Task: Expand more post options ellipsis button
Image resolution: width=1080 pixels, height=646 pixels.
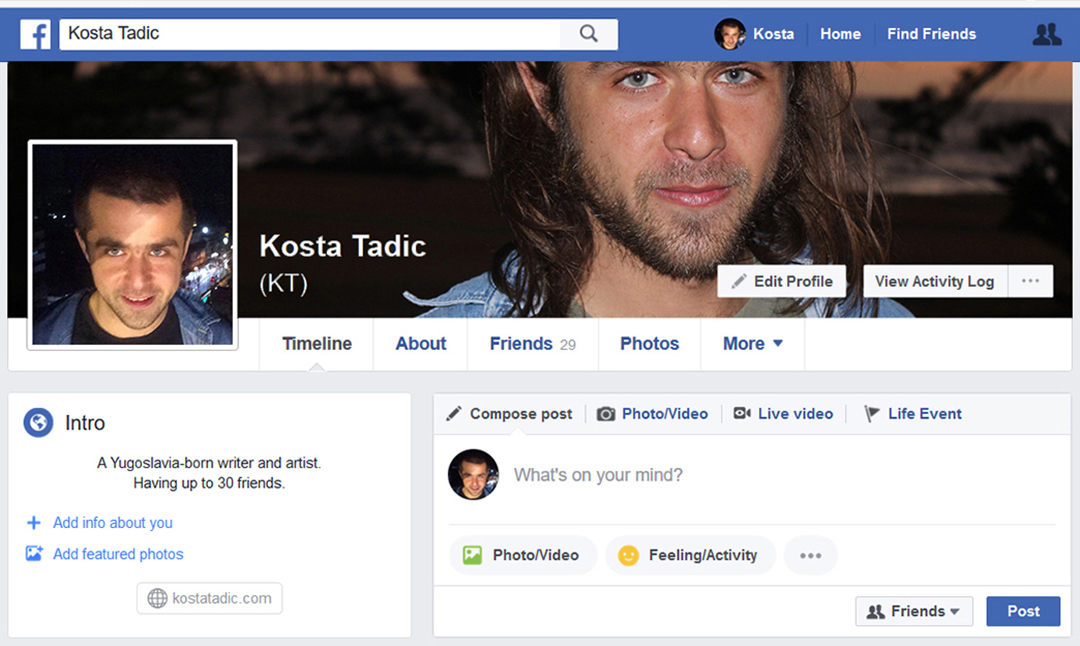Action: [811, 555]
